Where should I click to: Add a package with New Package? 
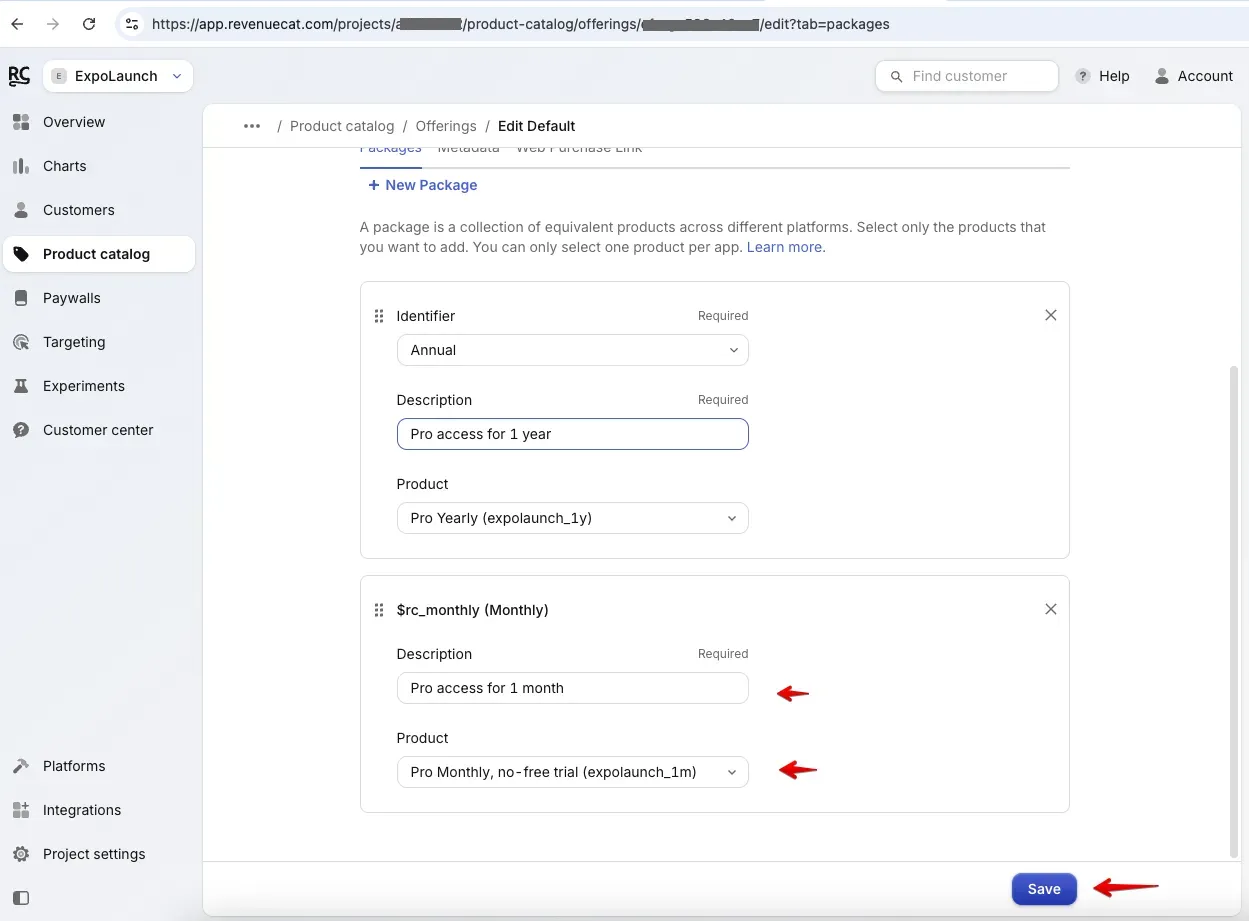[422, 185]
